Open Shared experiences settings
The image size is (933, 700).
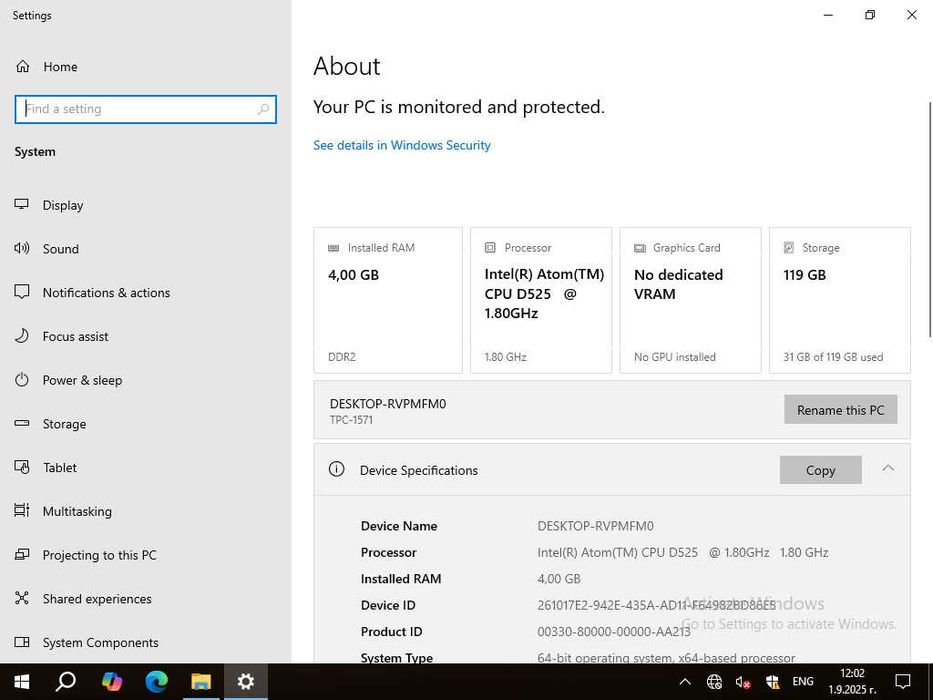97,599
